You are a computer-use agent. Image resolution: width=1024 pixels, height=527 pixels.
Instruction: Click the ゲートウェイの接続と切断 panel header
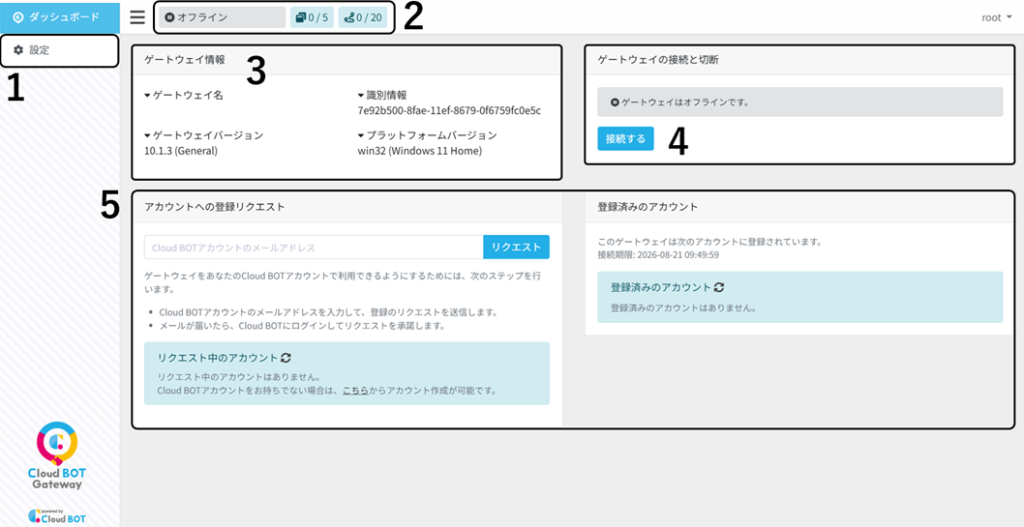(x=799, y=59)
